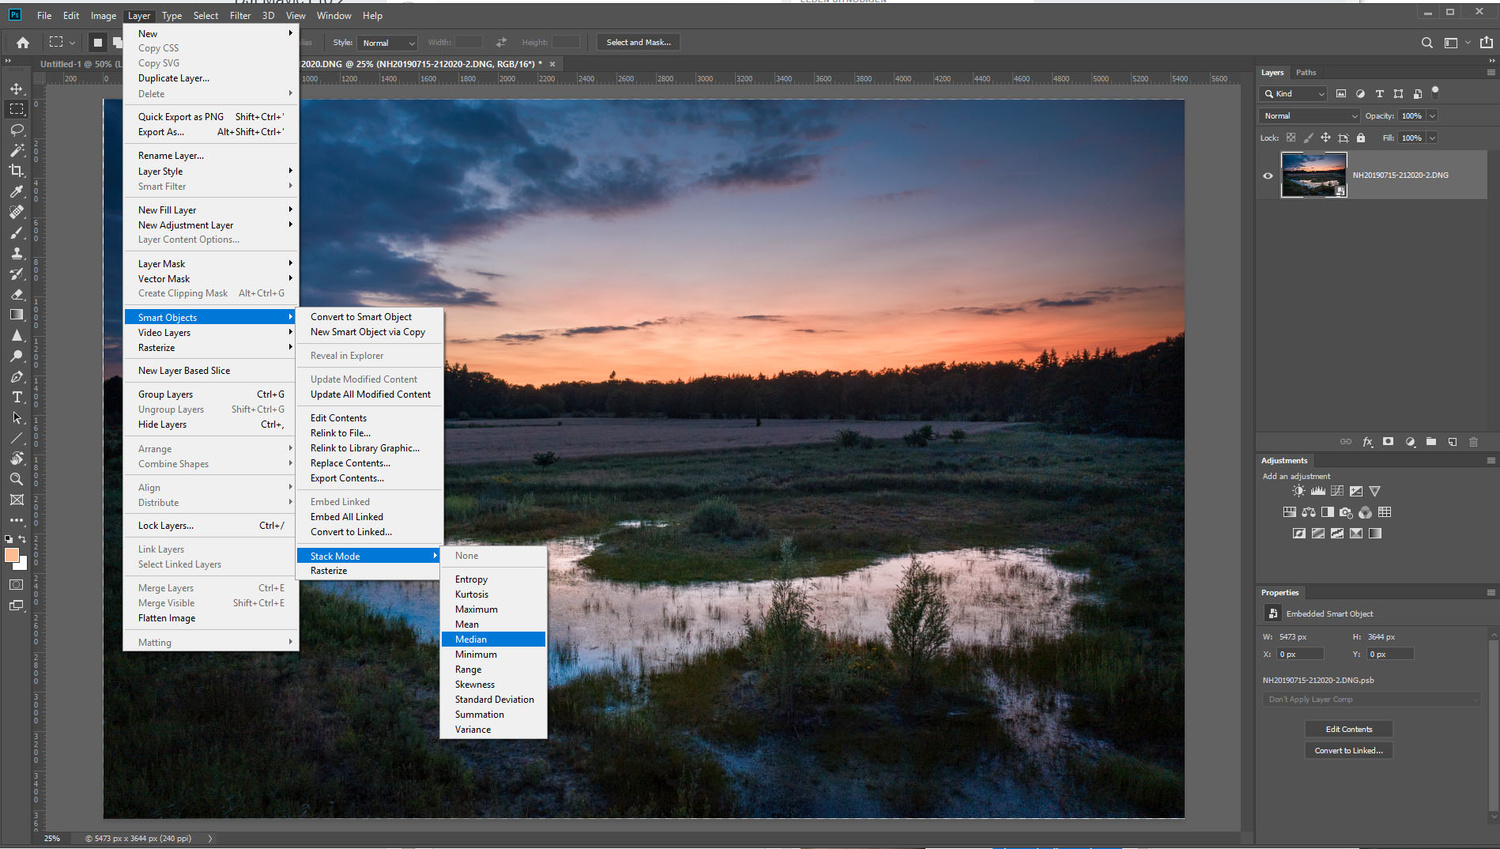
Task: Expand the Layer Style submenu
Action: pos(211,171)
